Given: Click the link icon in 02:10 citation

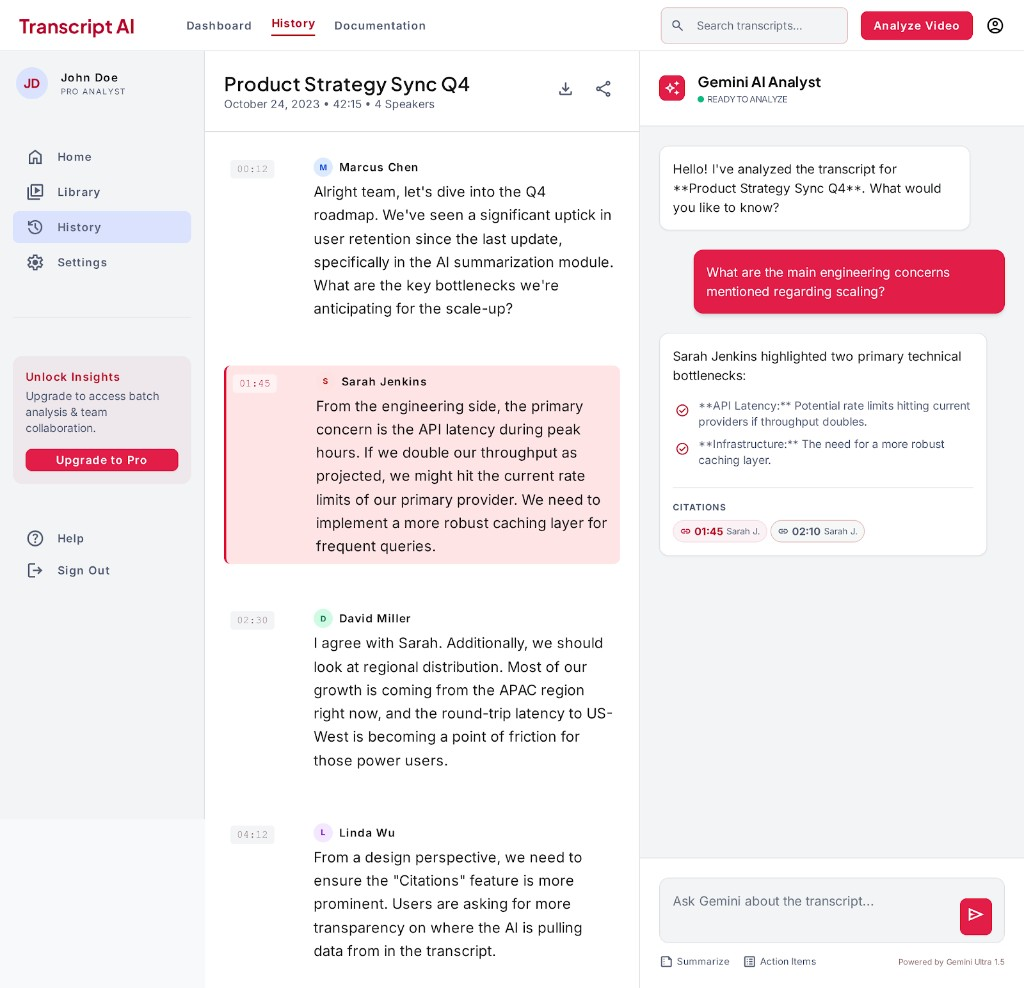Looking at the screenshot, I should click(782, 532).
